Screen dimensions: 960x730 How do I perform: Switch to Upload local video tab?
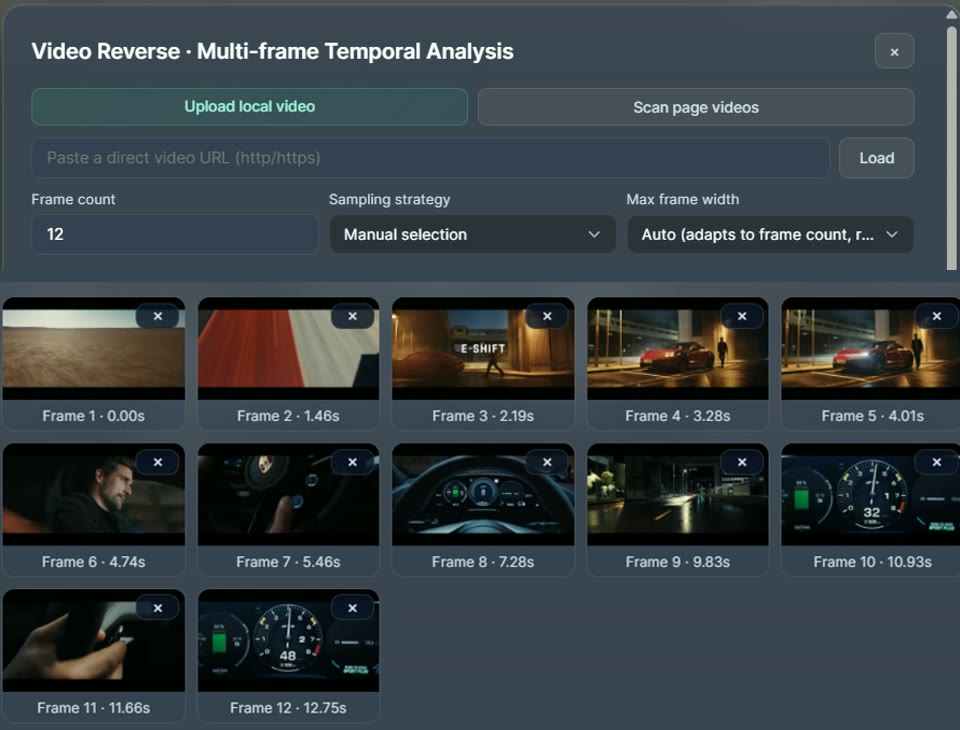[249, 107]
